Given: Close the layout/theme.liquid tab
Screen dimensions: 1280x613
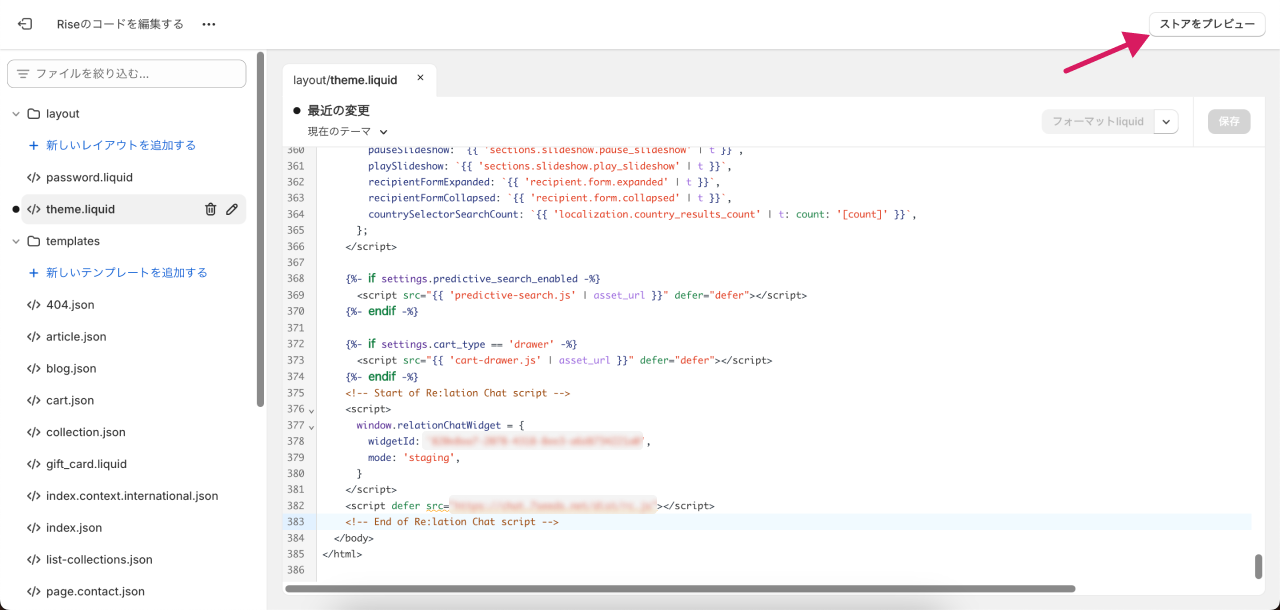Looking at the screenshot, I should pos(420,78).
